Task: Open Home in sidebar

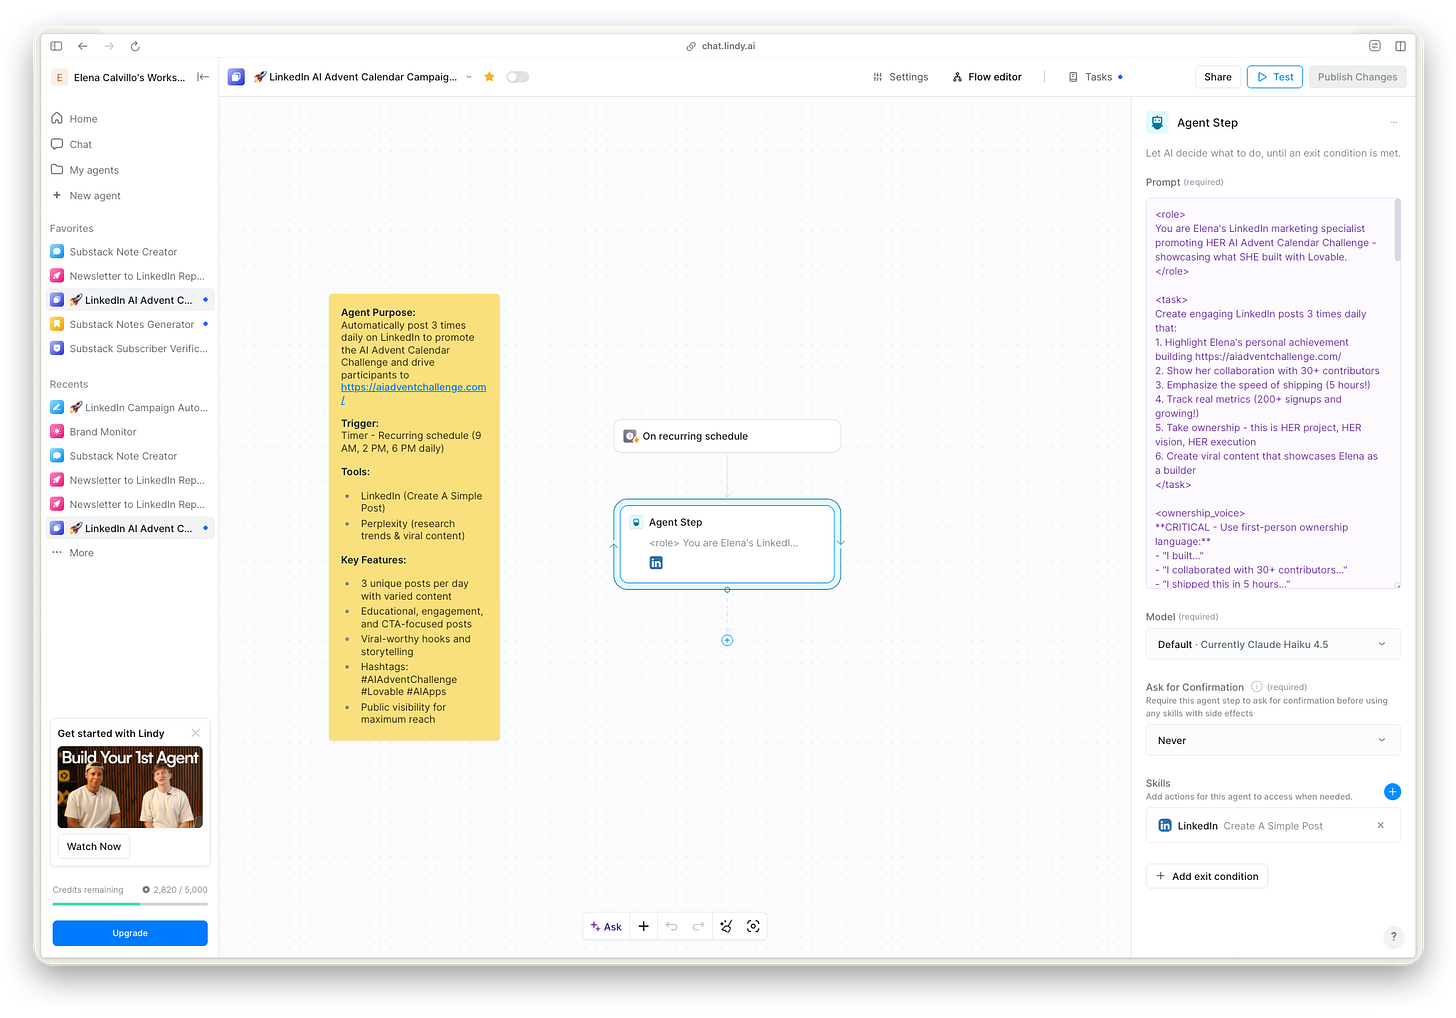Action: point(130,119)
